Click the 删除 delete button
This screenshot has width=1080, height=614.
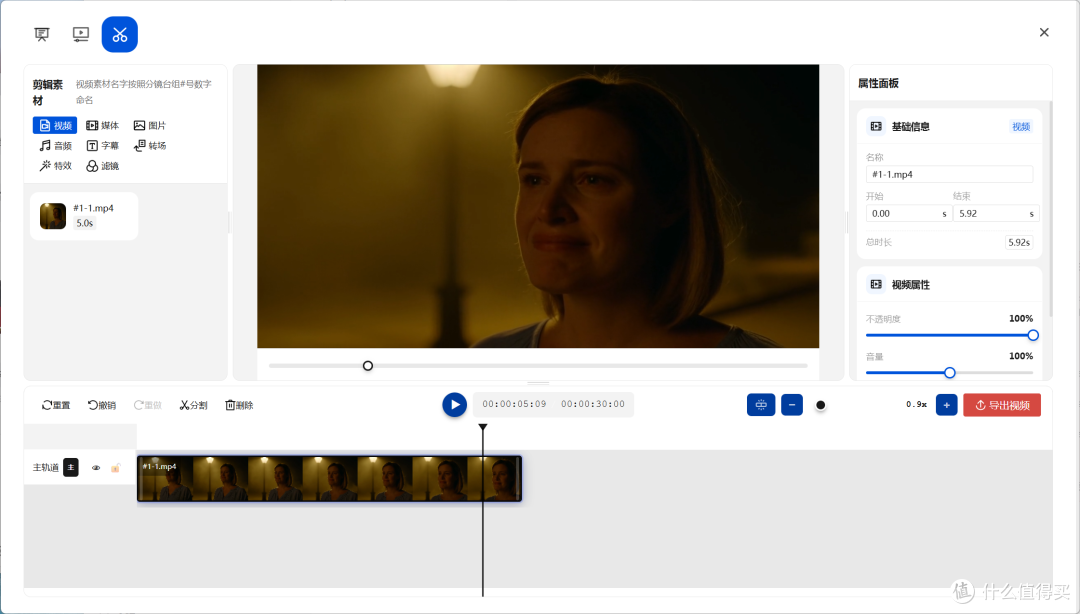point(239,405)
